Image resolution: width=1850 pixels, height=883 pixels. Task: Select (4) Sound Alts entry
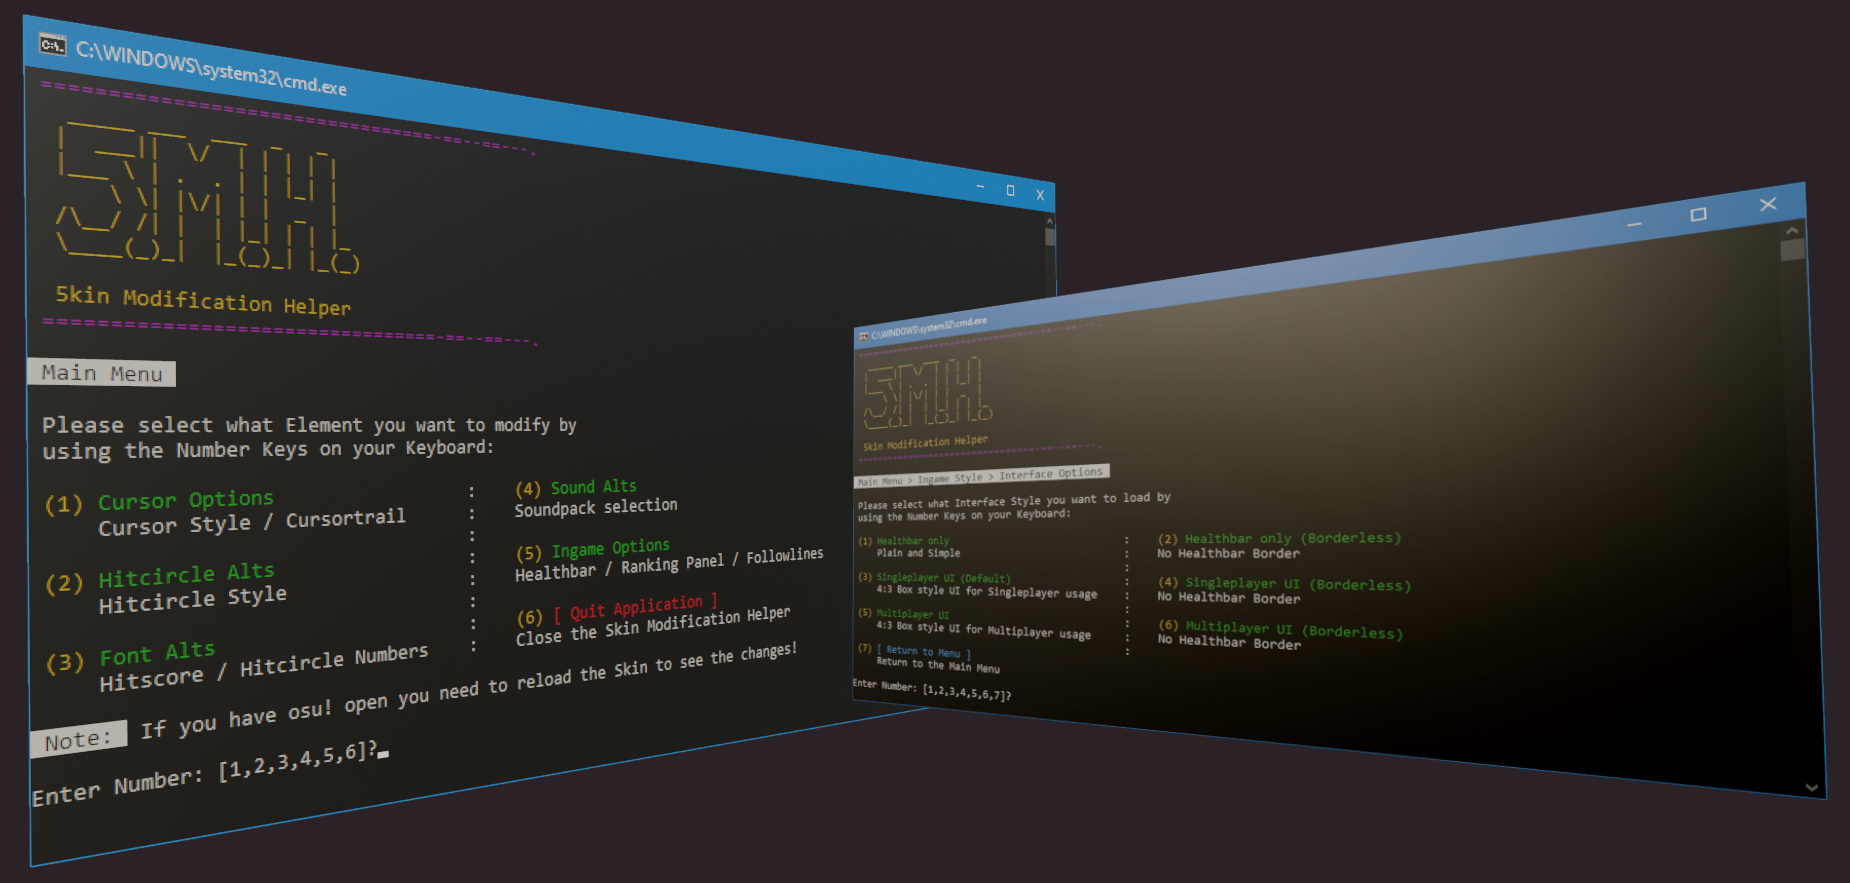coord(576,488)
